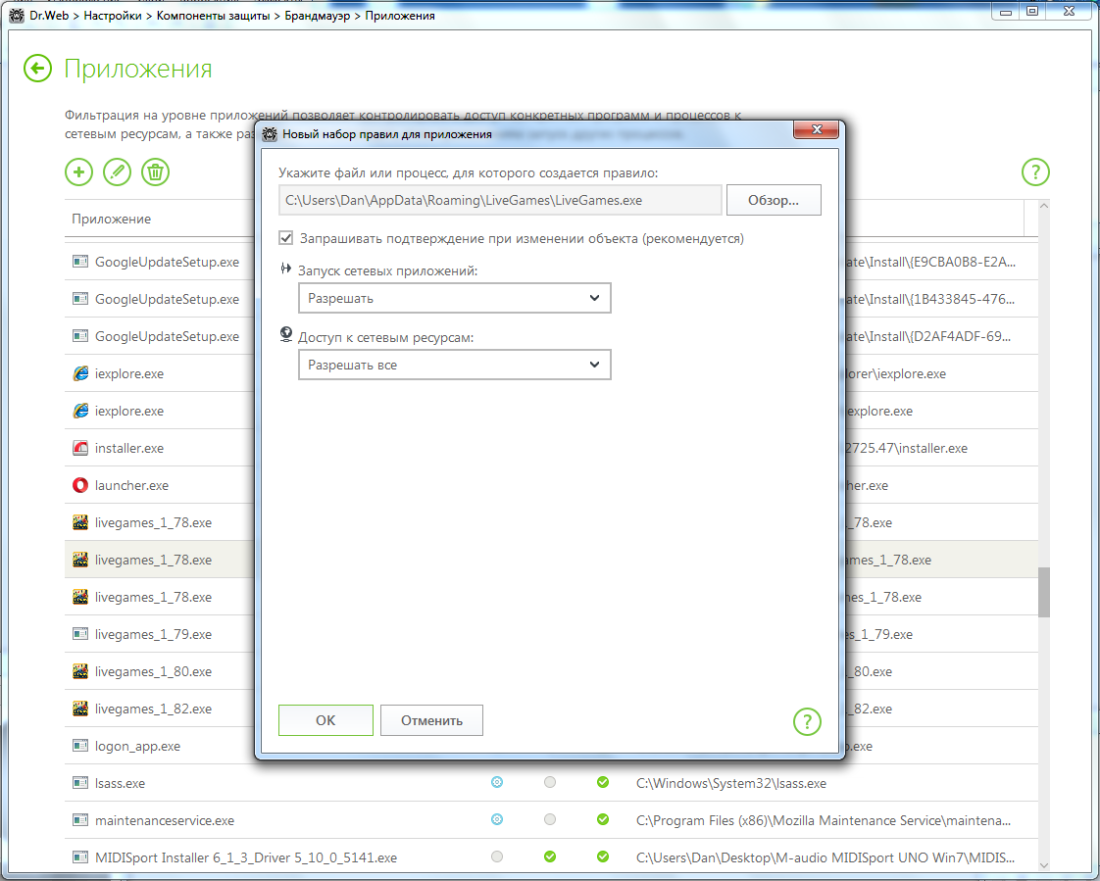The image size is (1100, 881).
Task: Click the grey circle in maintenanceservice.exe row
Action: [550, 819]
